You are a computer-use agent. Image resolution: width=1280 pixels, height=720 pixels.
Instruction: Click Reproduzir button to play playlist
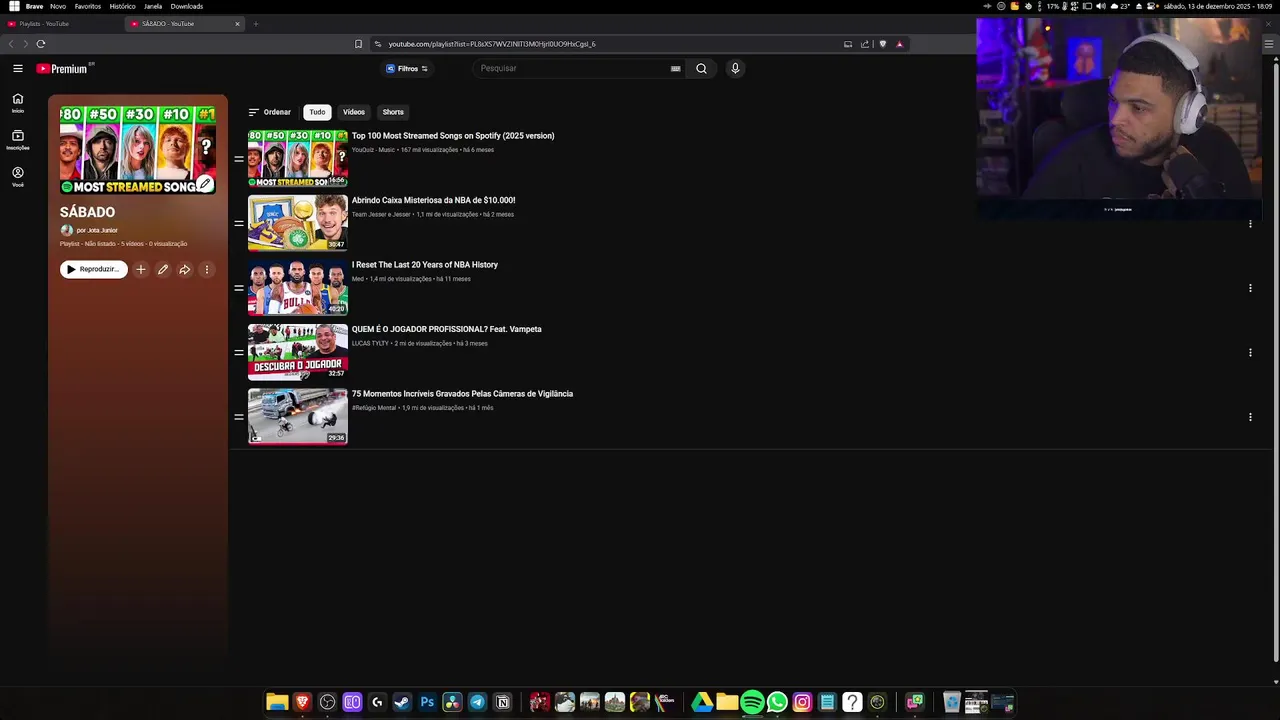pyautogui.click(x=93, y=269)
